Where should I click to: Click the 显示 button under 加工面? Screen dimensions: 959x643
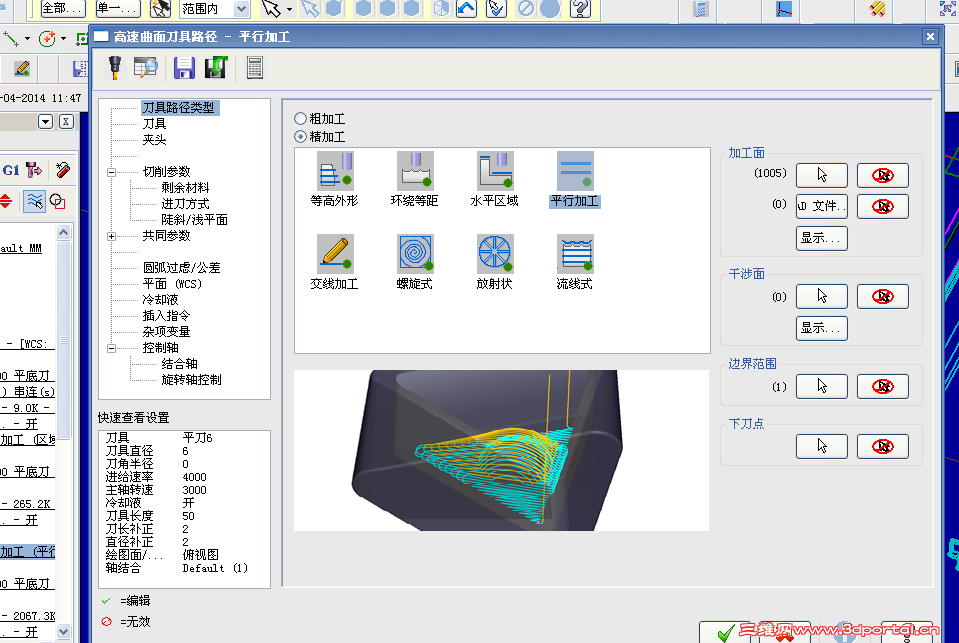coord(820,238)
